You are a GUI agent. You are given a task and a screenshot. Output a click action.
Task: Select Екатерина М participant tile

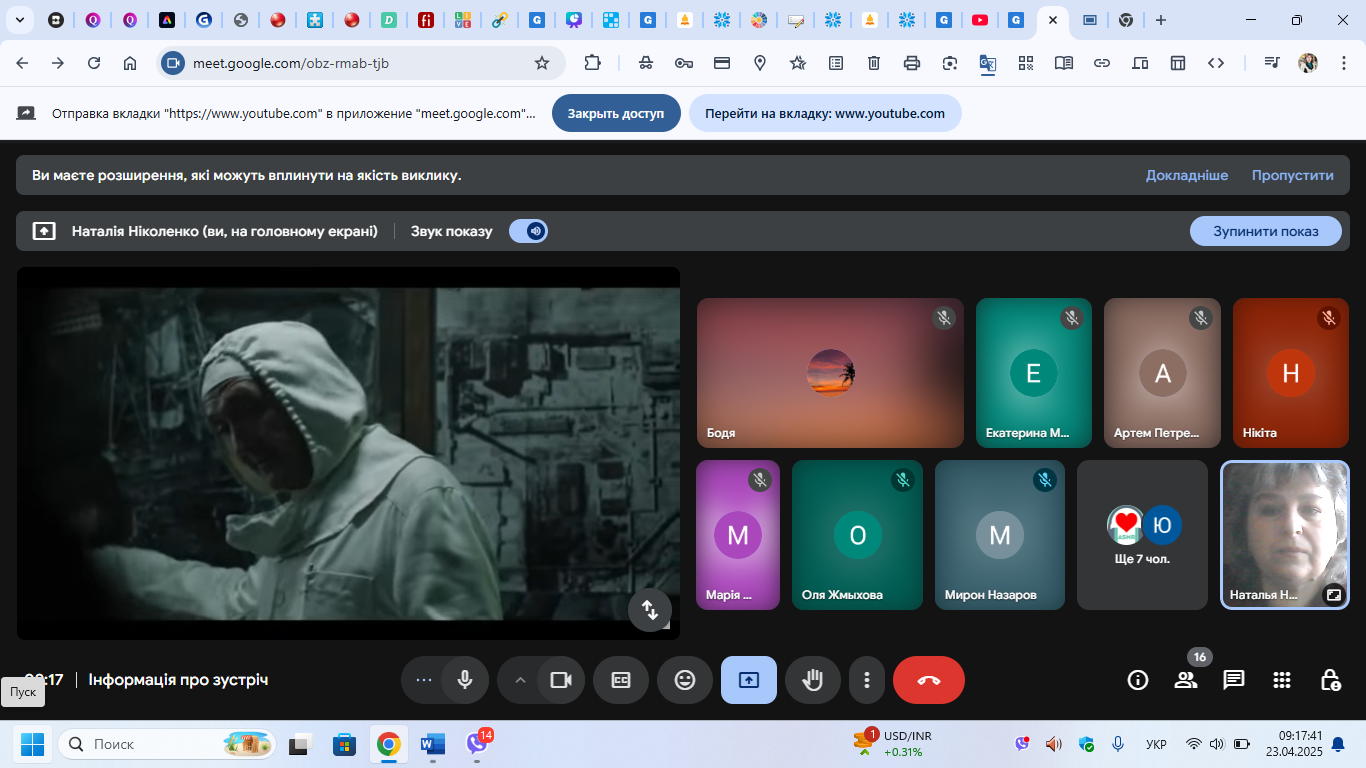[x=1034, y=373]
